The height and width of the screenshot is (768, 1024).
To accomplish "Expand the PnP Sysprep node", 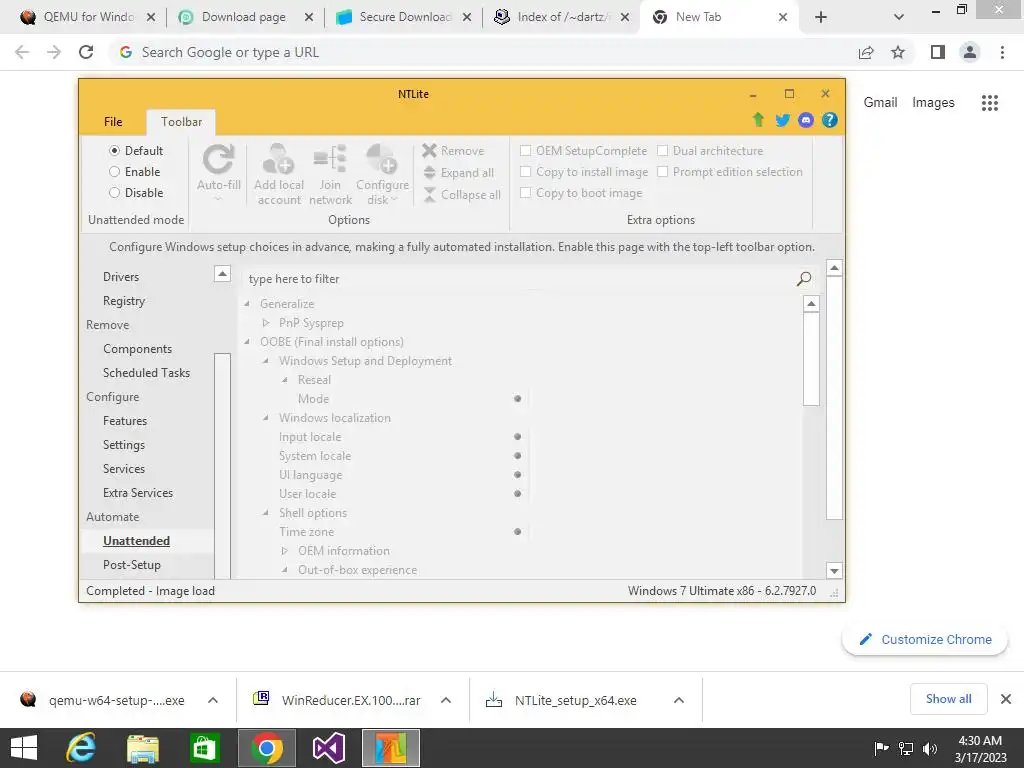I will [x=266, y=323].
